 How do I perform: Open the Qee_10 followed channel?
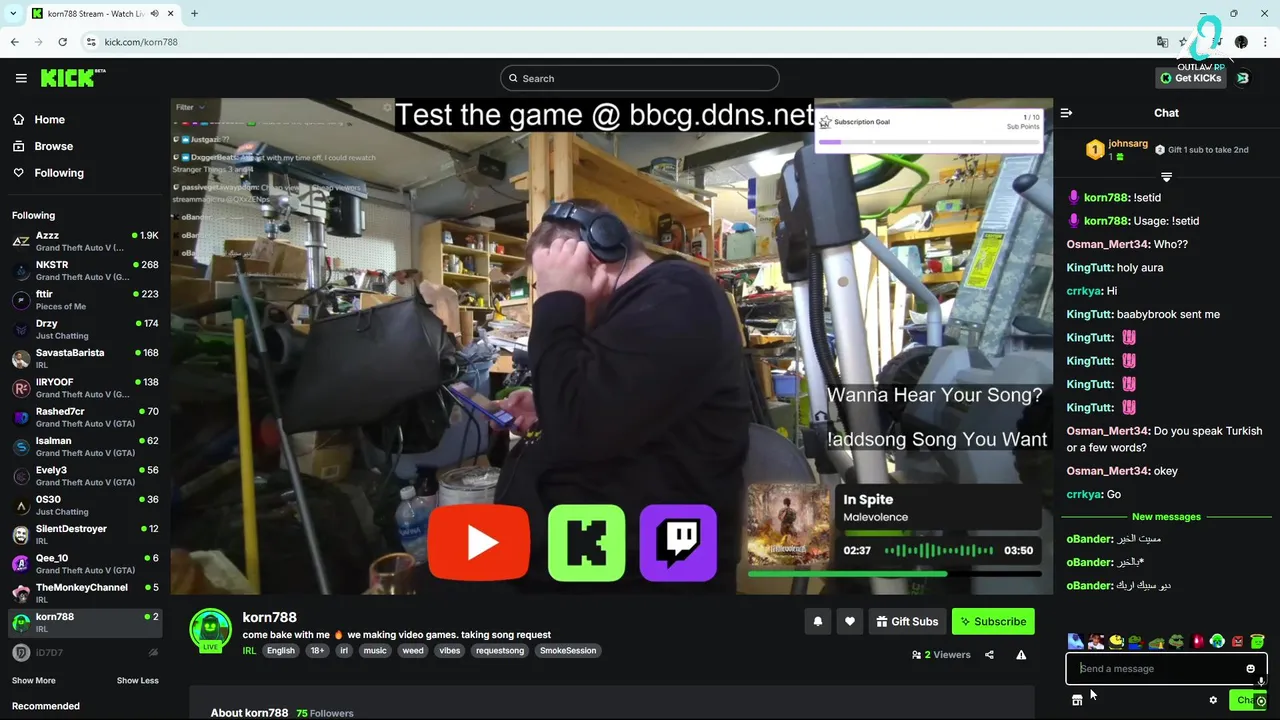pyautogui.click(x=84, y=564)
